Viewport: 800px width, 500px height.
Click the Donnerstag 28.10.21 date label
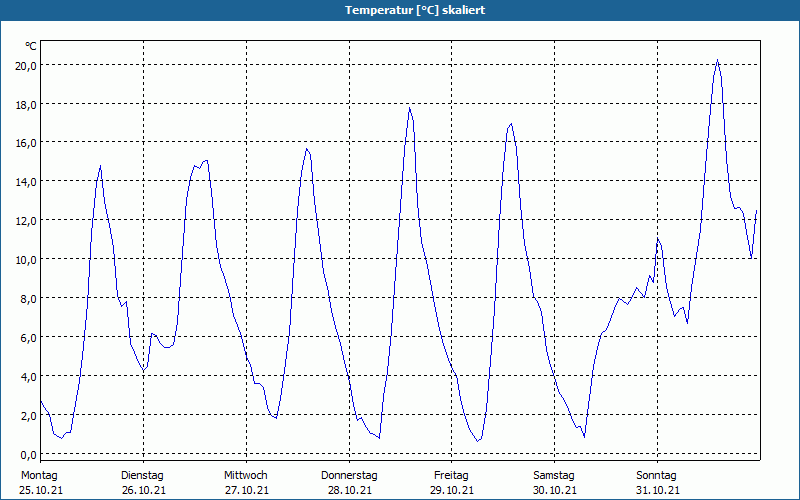click(x=349, y=483)
